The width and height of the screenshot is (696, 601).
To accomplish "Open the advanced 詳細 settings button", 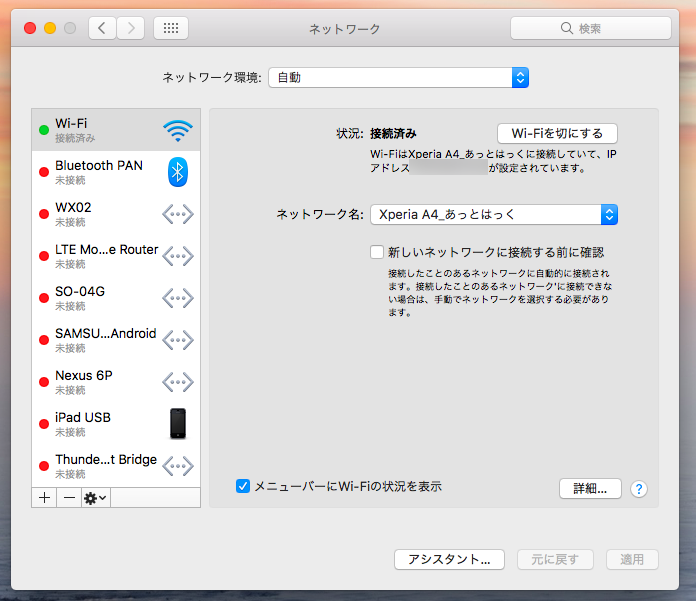I will (x=590, y=489).
